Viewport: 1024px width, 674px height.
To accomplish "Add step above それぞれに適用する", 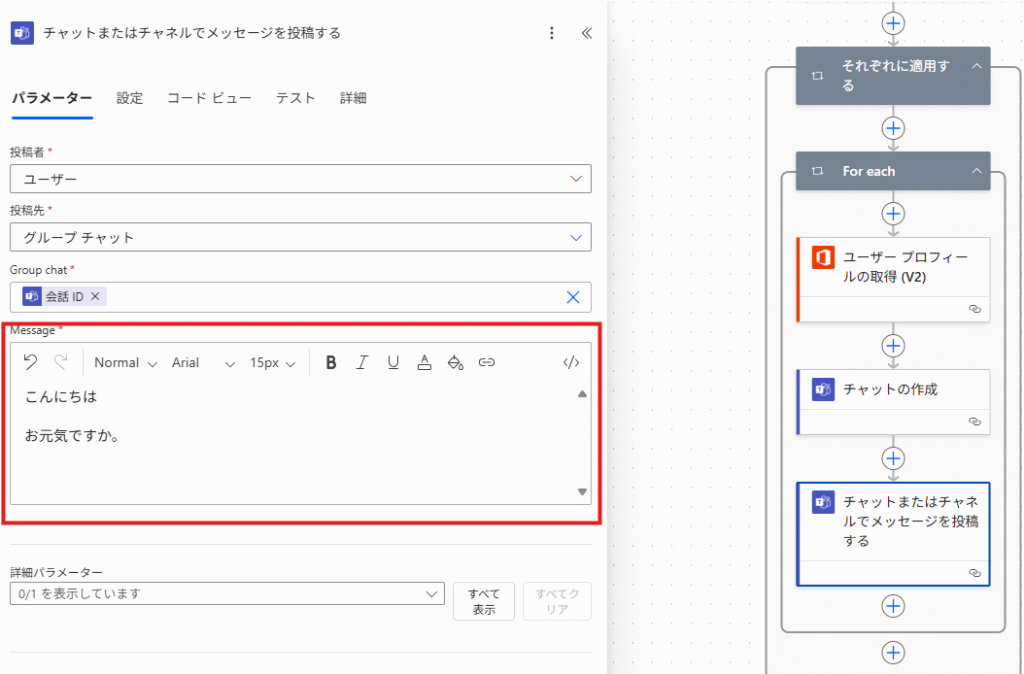I will (893, 24).
